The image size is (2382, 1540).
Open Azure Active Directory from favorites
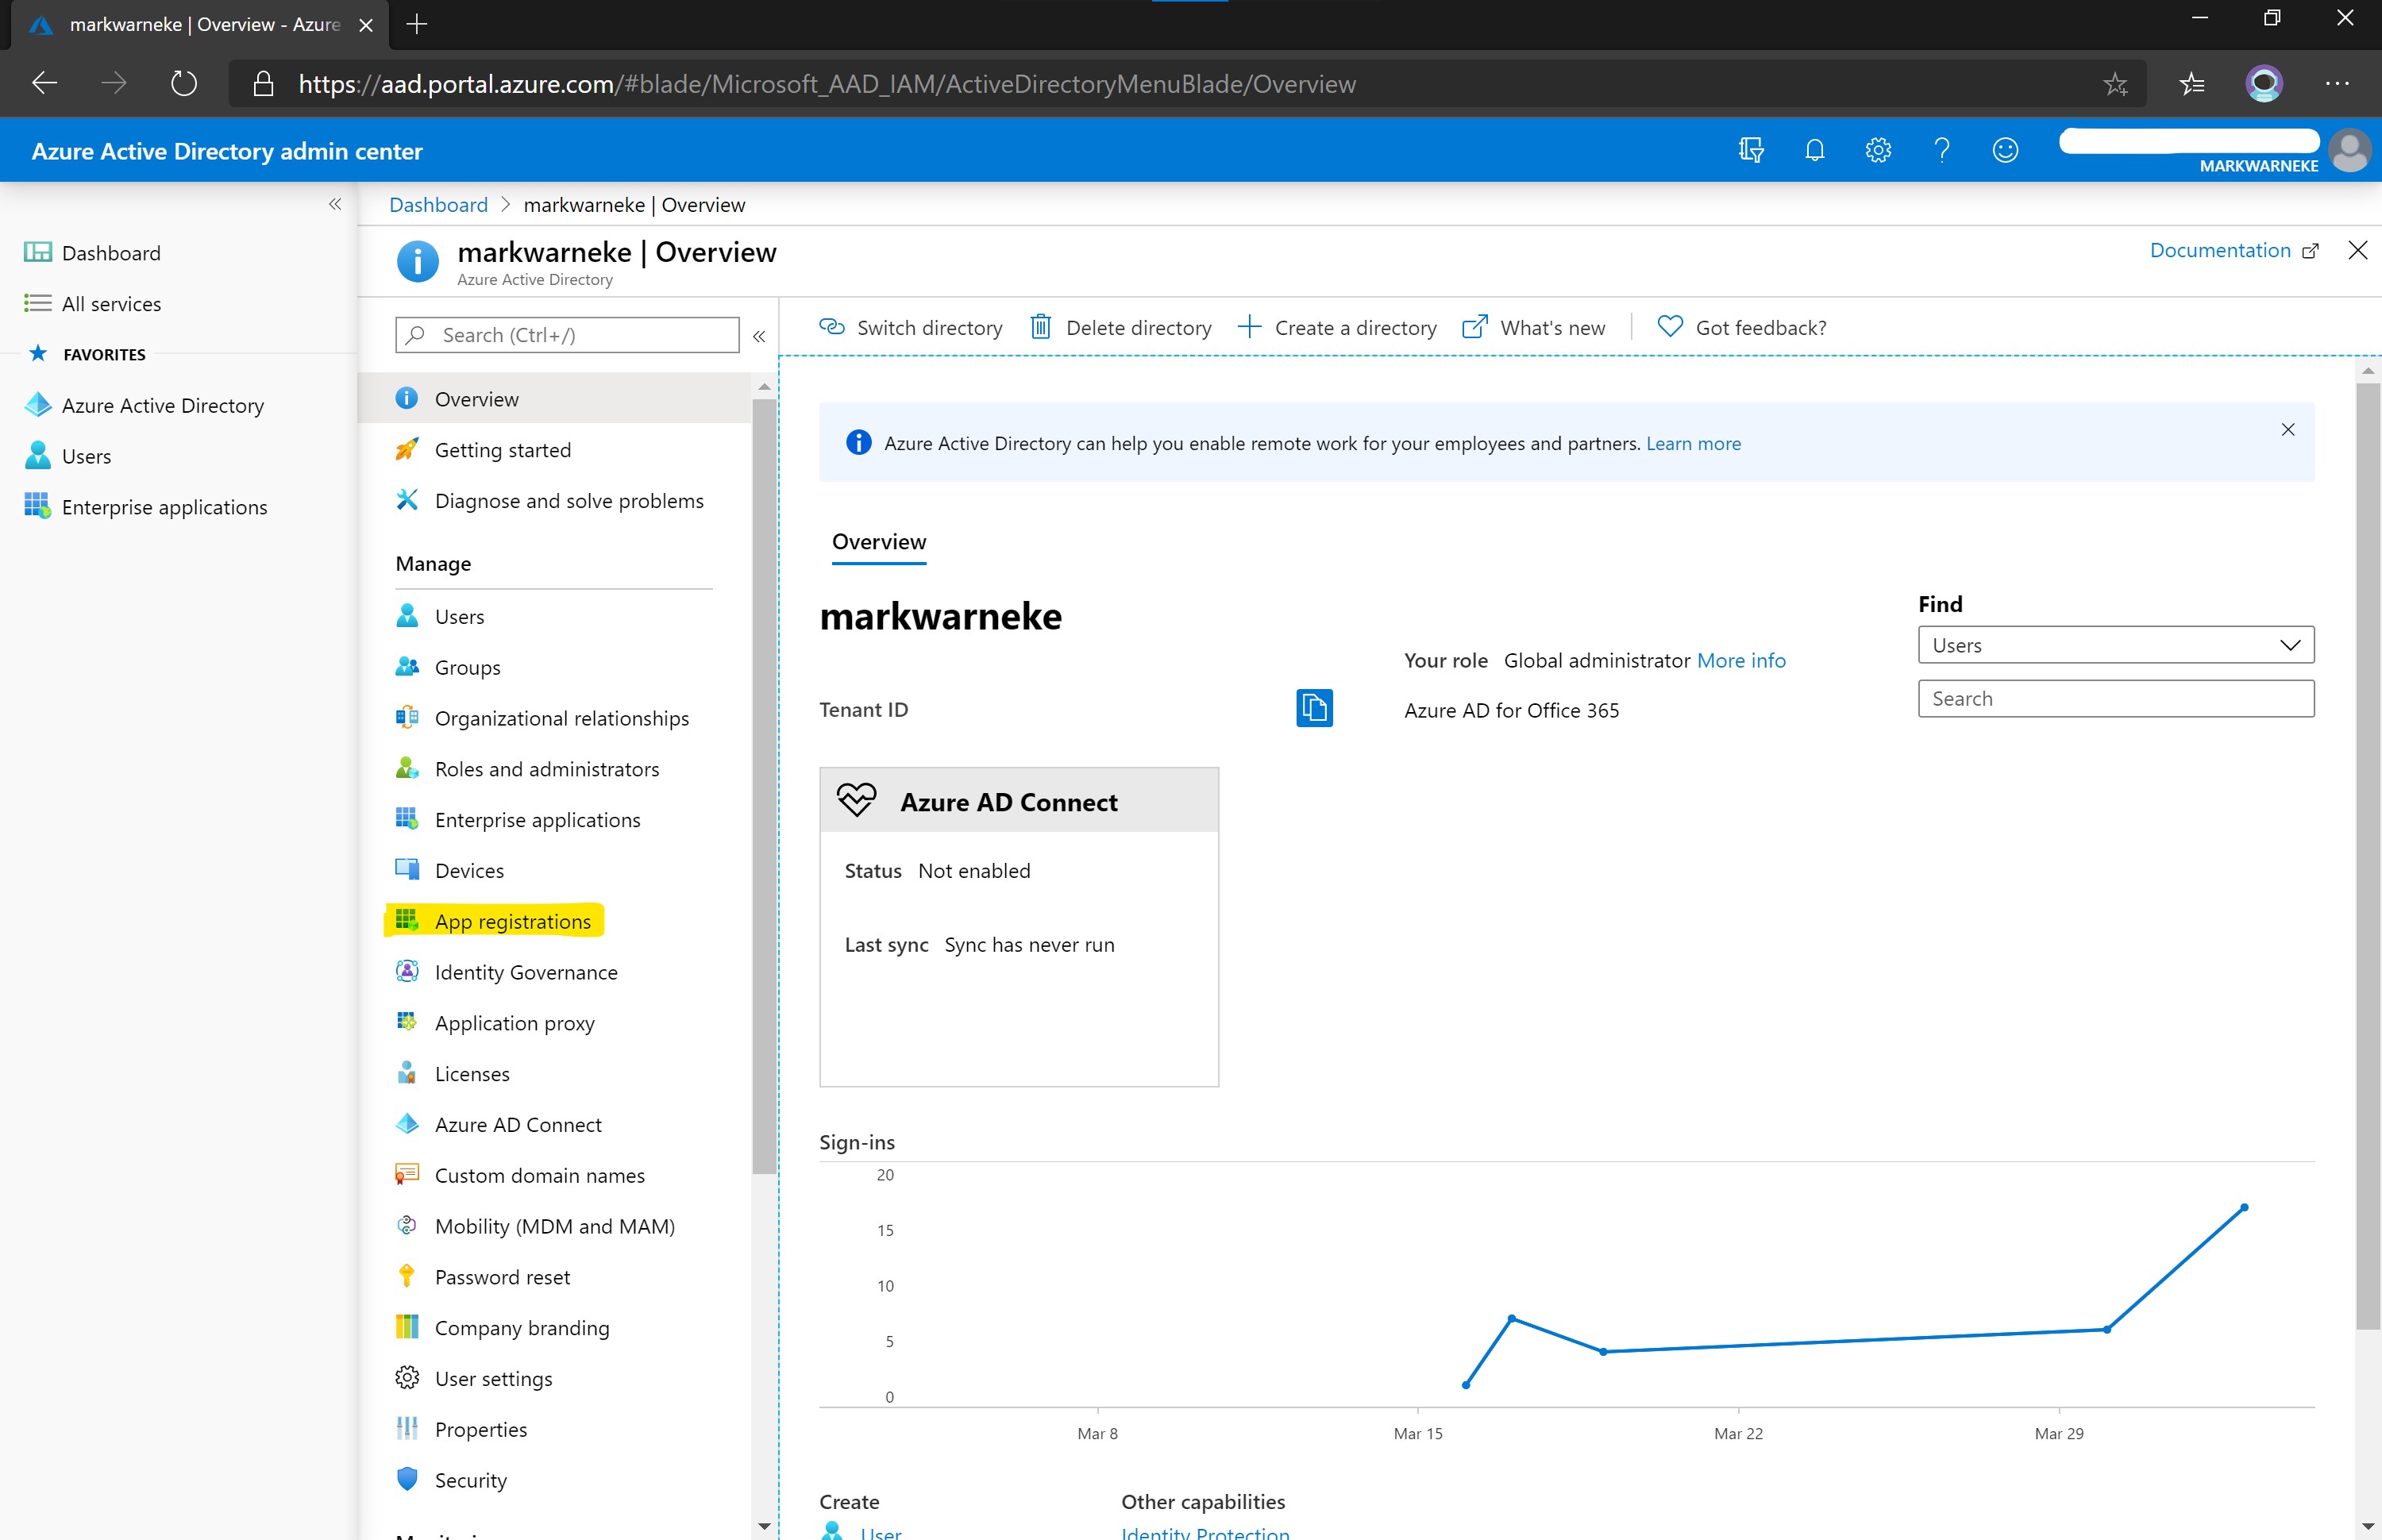tap(163, 405)
